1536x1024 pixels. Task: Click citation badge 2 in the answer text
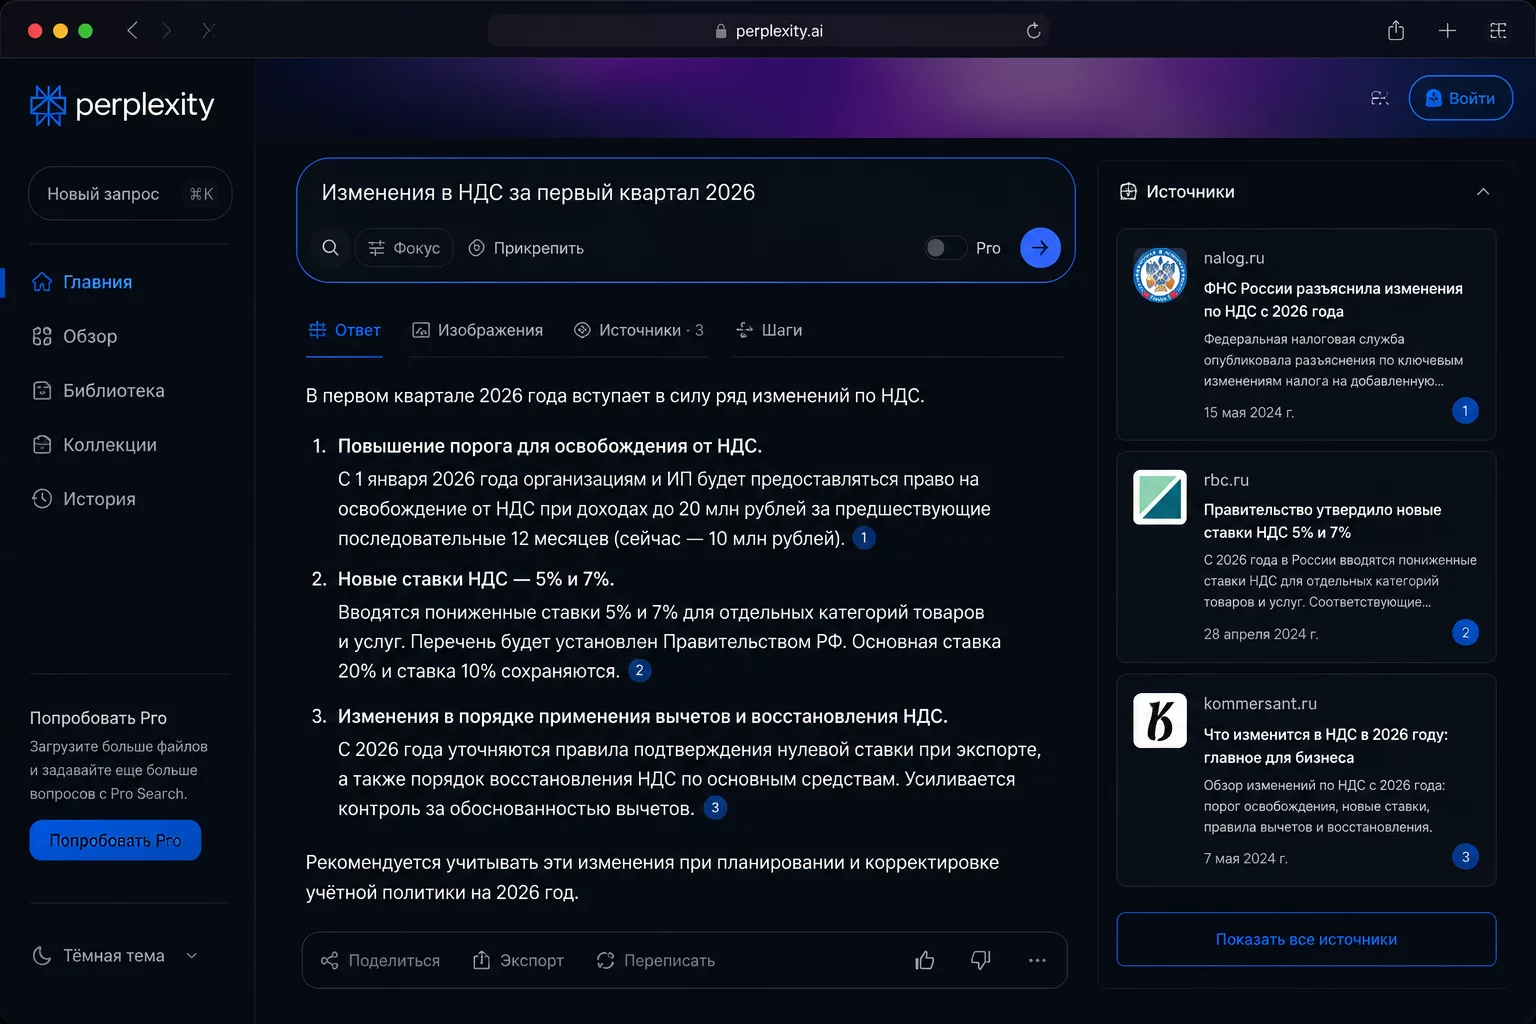639,671
